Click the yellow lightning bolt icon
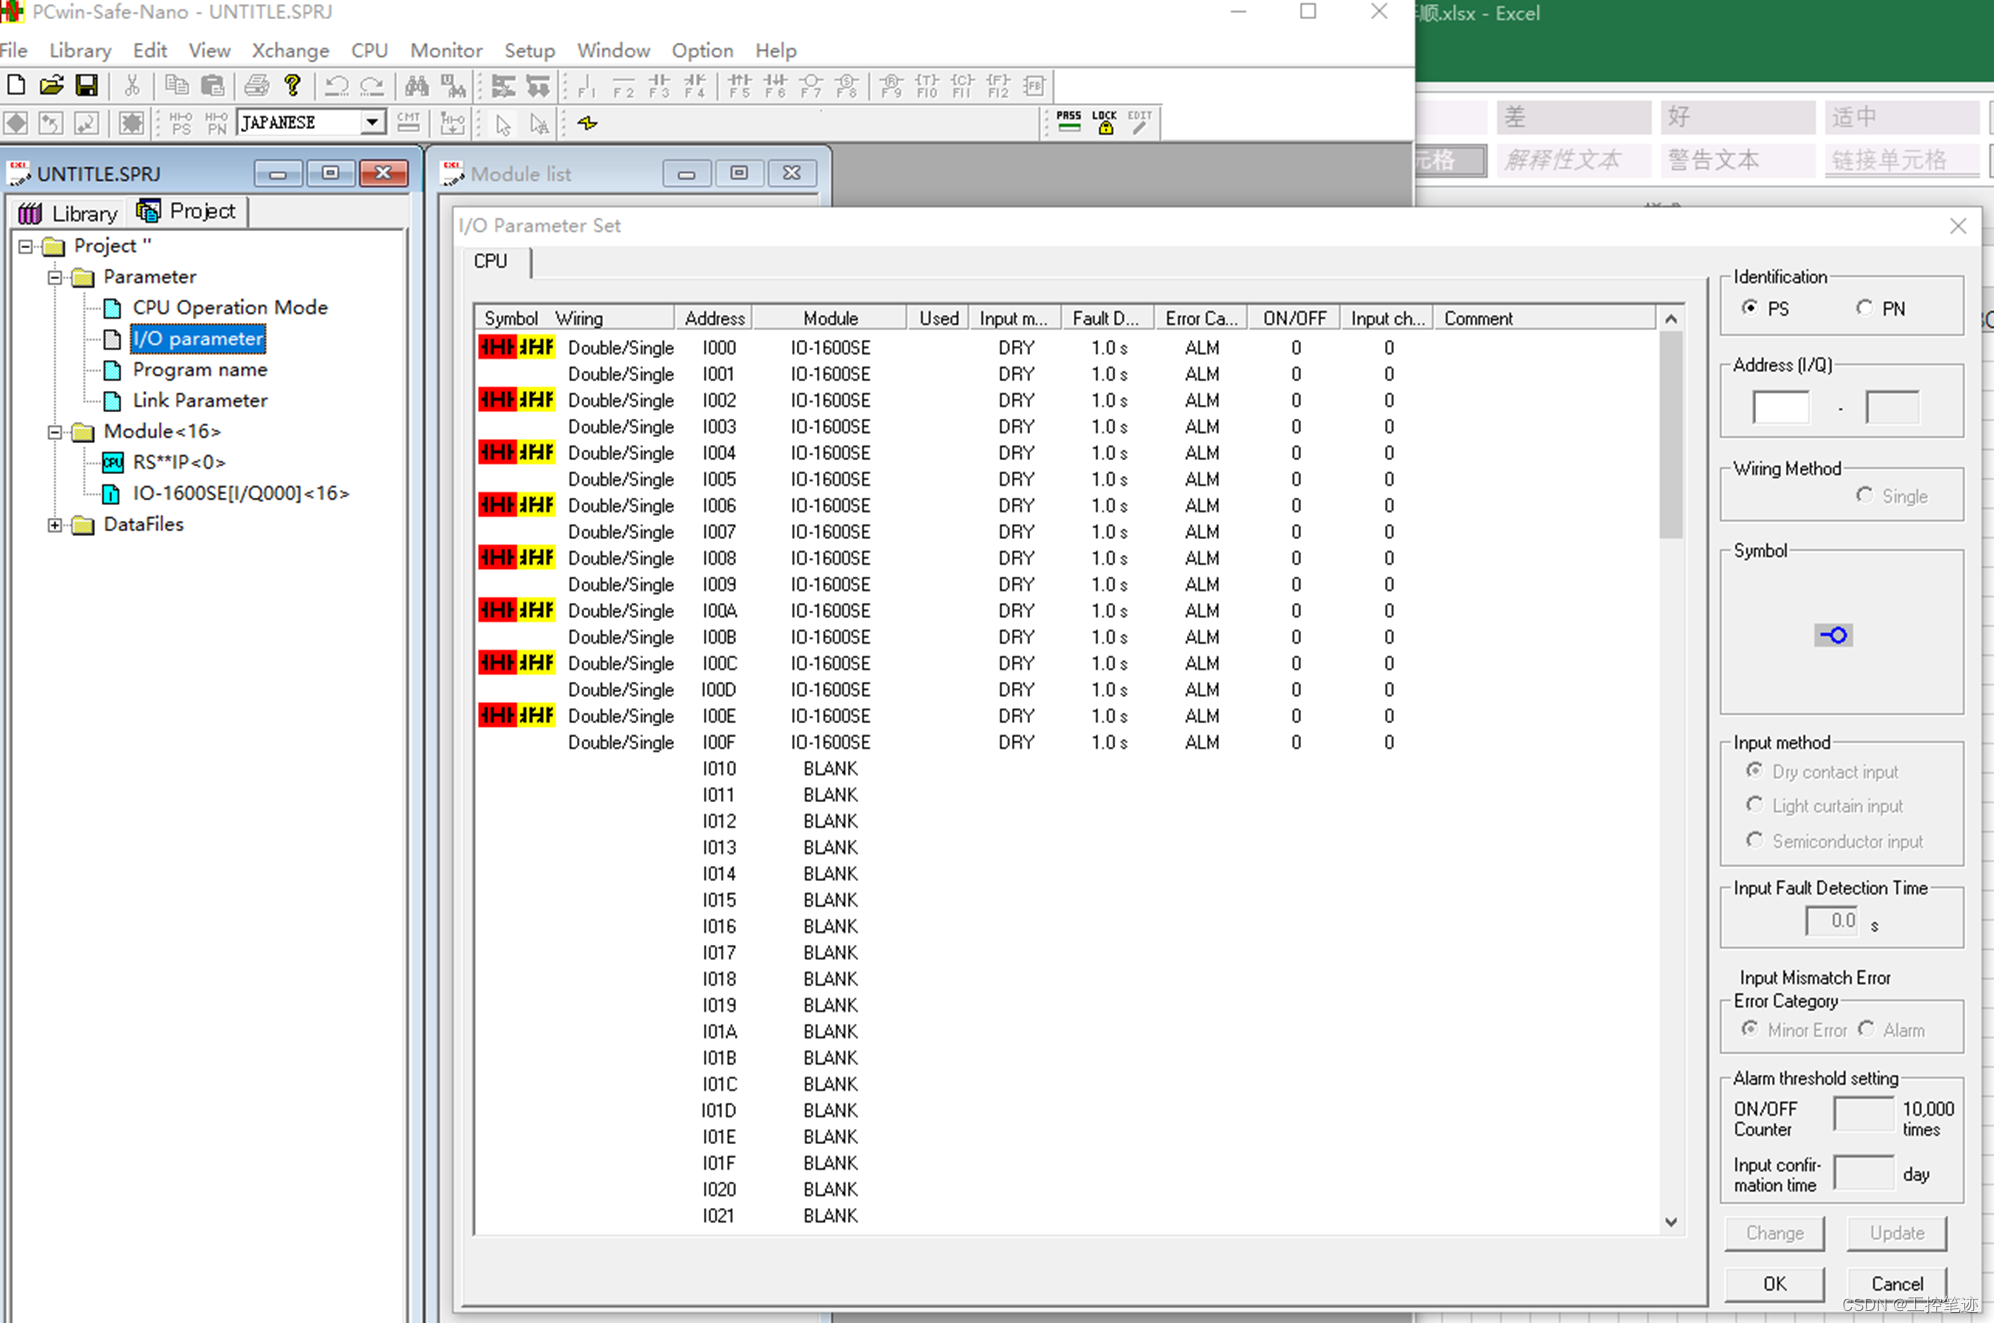The width and height of the screenshot is (1994, 1323). click(588, 123)
